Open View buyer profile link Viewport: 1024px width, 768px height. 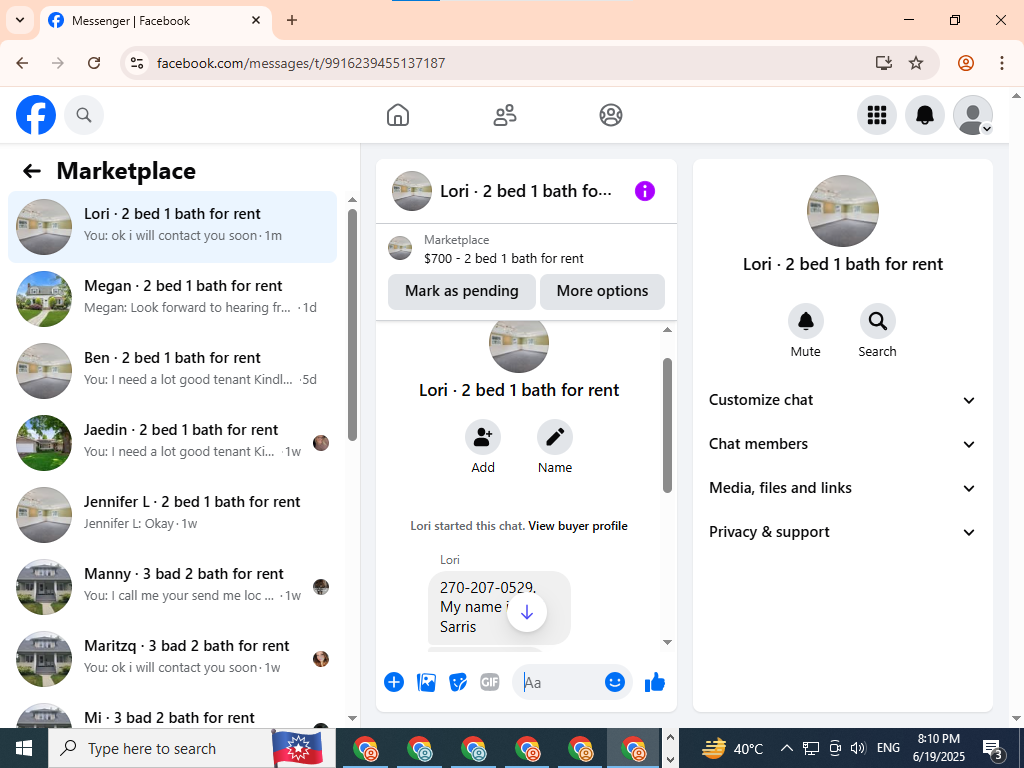(578, 526)
